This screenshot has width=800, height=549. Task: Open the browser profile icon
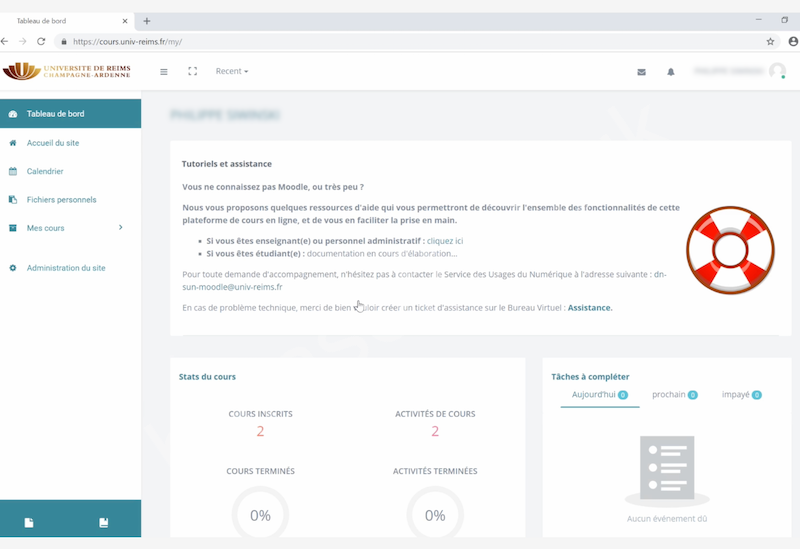point(793,41)
